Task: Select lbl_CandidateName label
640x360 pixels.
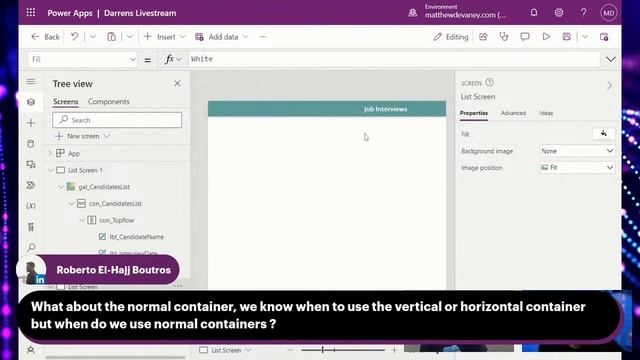Action: click(136, 237)
